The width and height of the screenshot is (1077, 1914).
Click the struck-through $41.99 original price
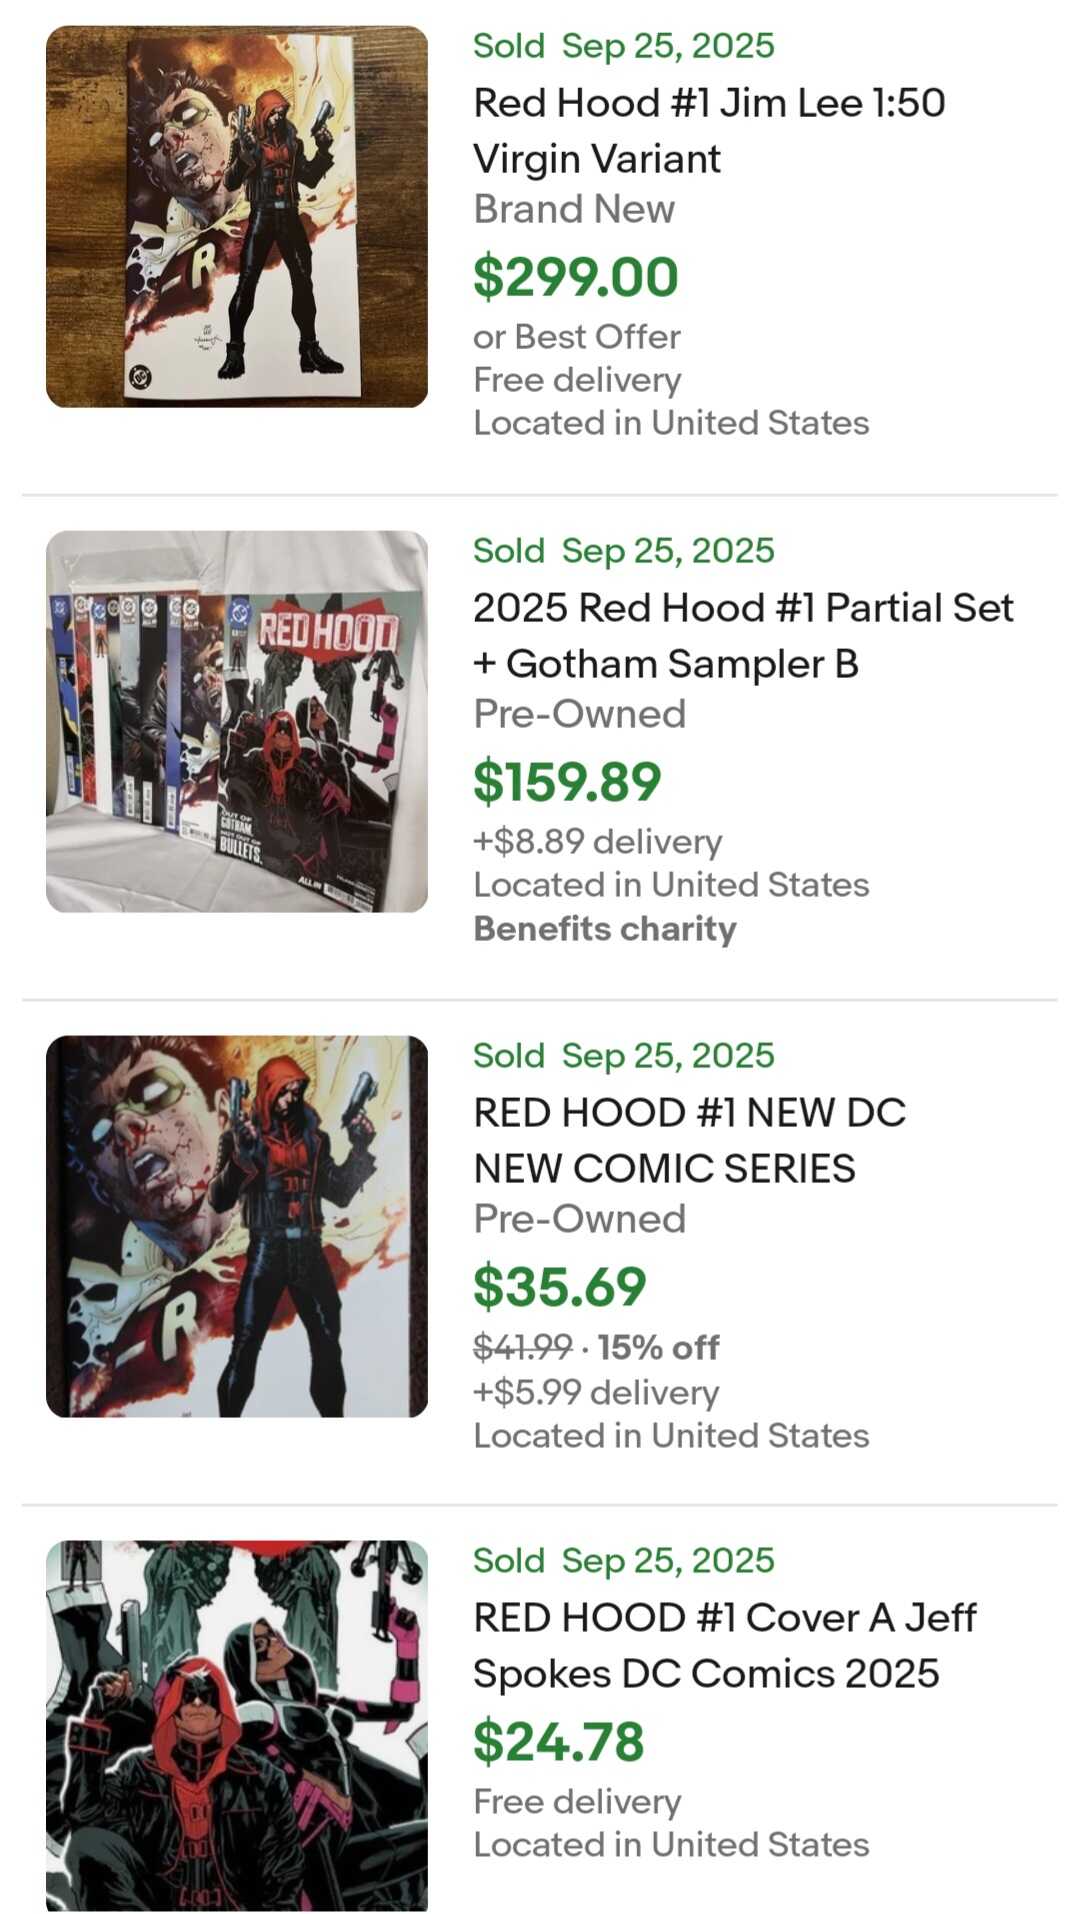[522, 1348]
